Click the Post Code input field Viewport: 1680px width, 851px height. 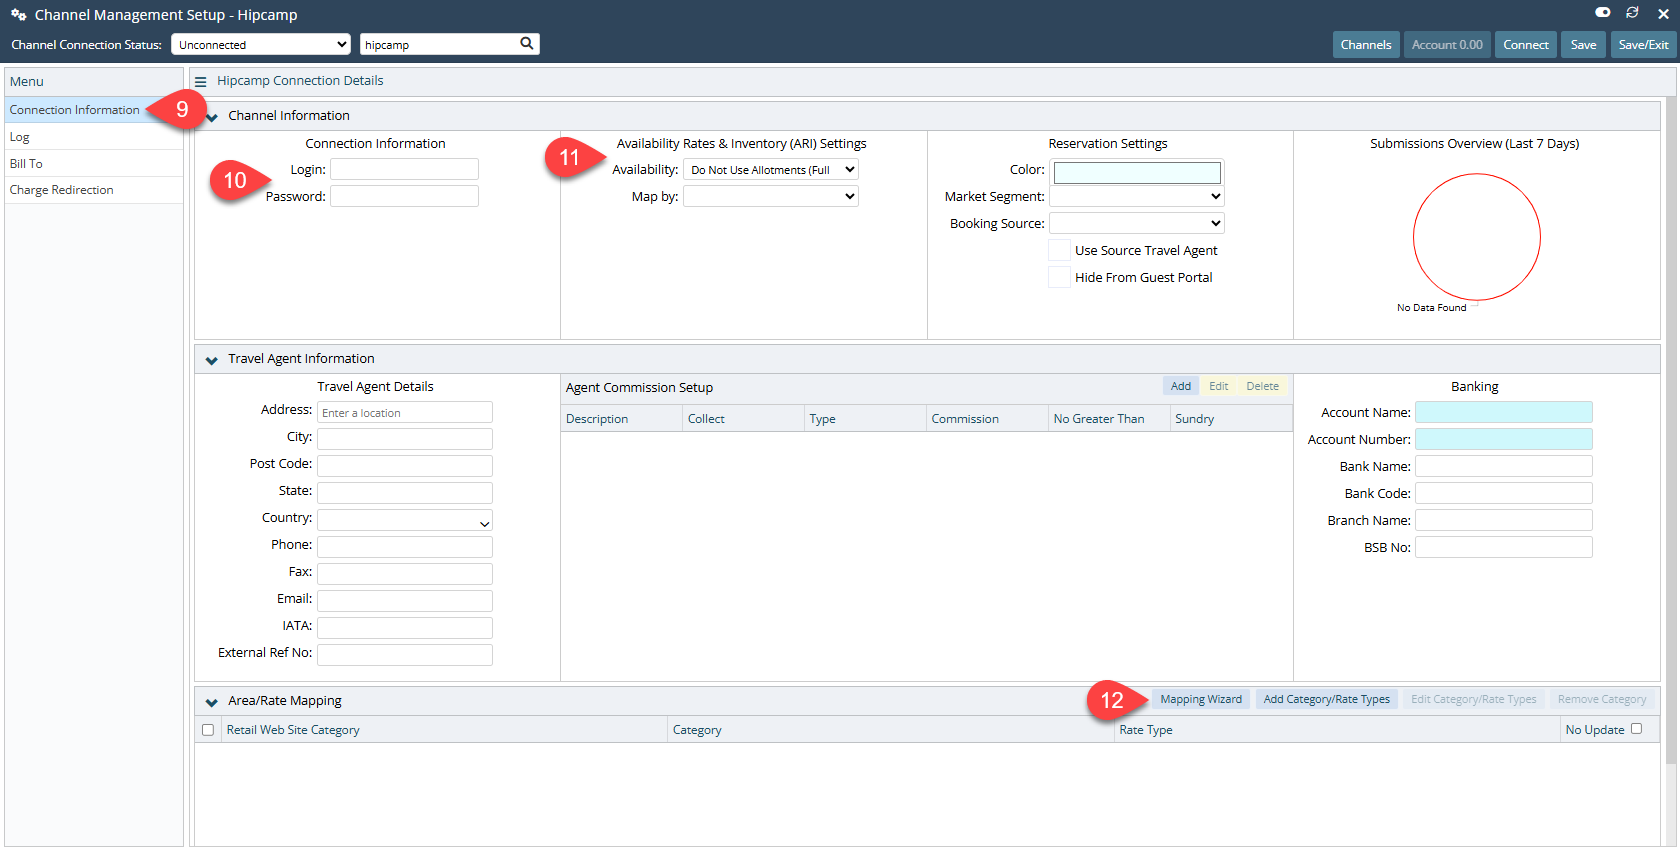[x=405, y=466]
